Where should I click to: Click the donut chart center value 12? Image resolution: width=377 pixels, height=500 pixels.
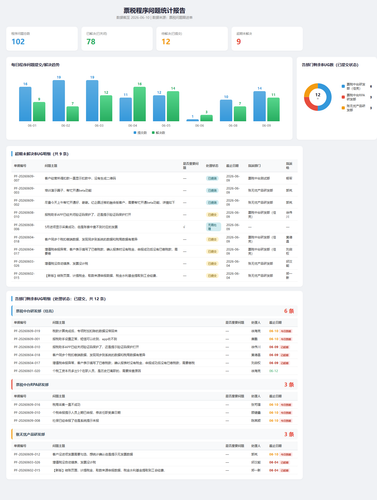coord(318,95)
